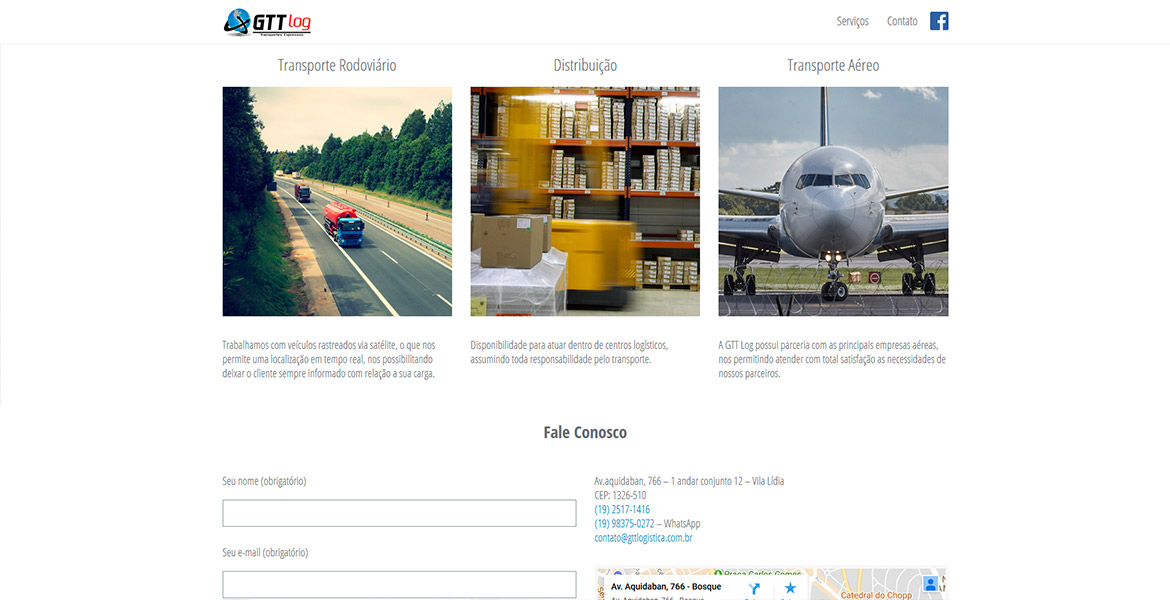Click the CEP: 1326-510 text

[620, 495]
